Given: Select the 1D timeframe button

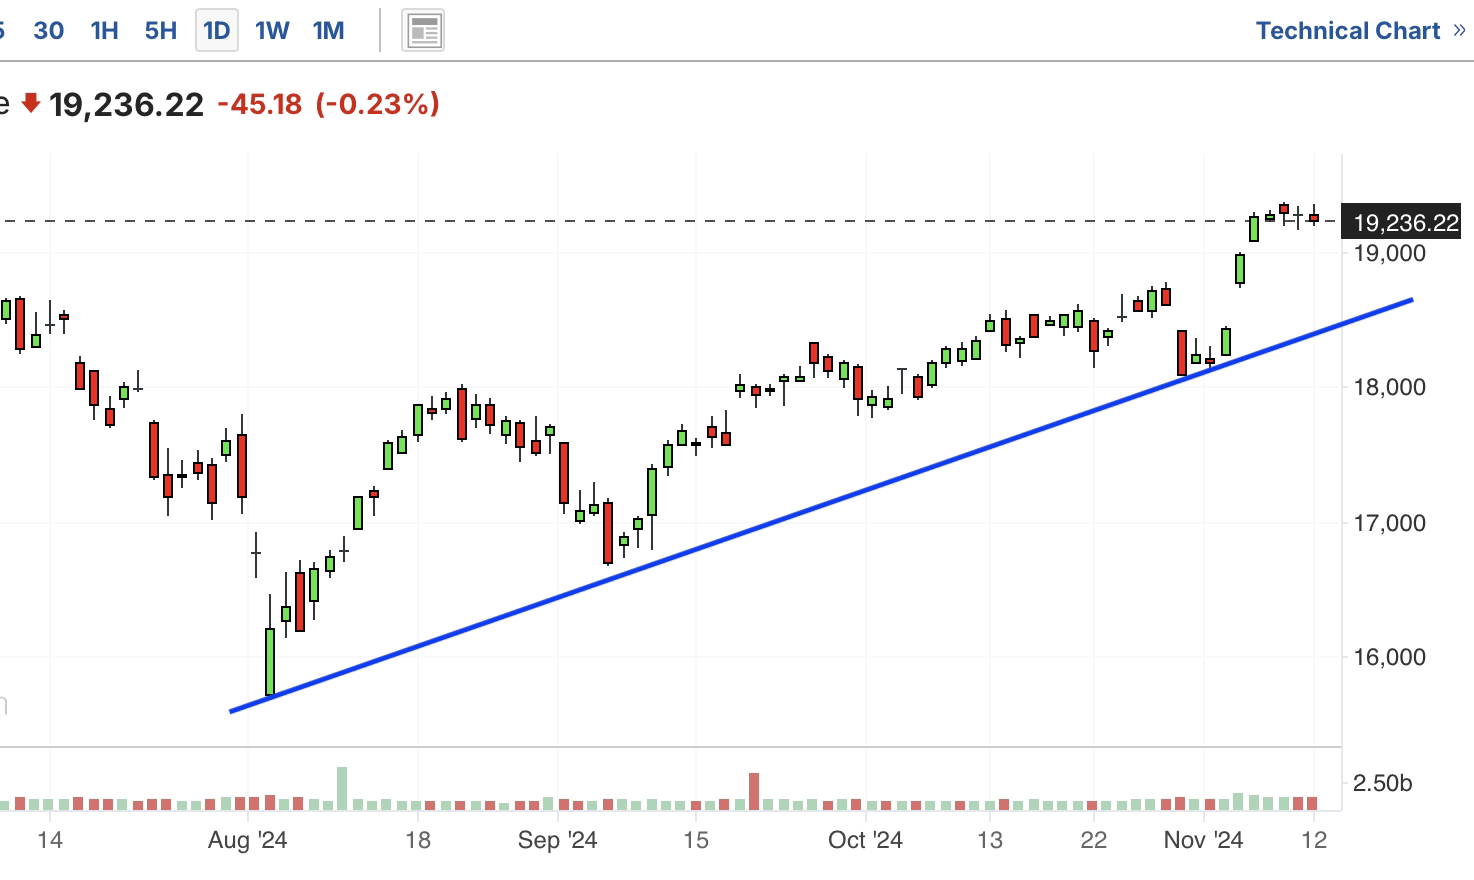Looking at the screenshot, I should coord(217,31).
